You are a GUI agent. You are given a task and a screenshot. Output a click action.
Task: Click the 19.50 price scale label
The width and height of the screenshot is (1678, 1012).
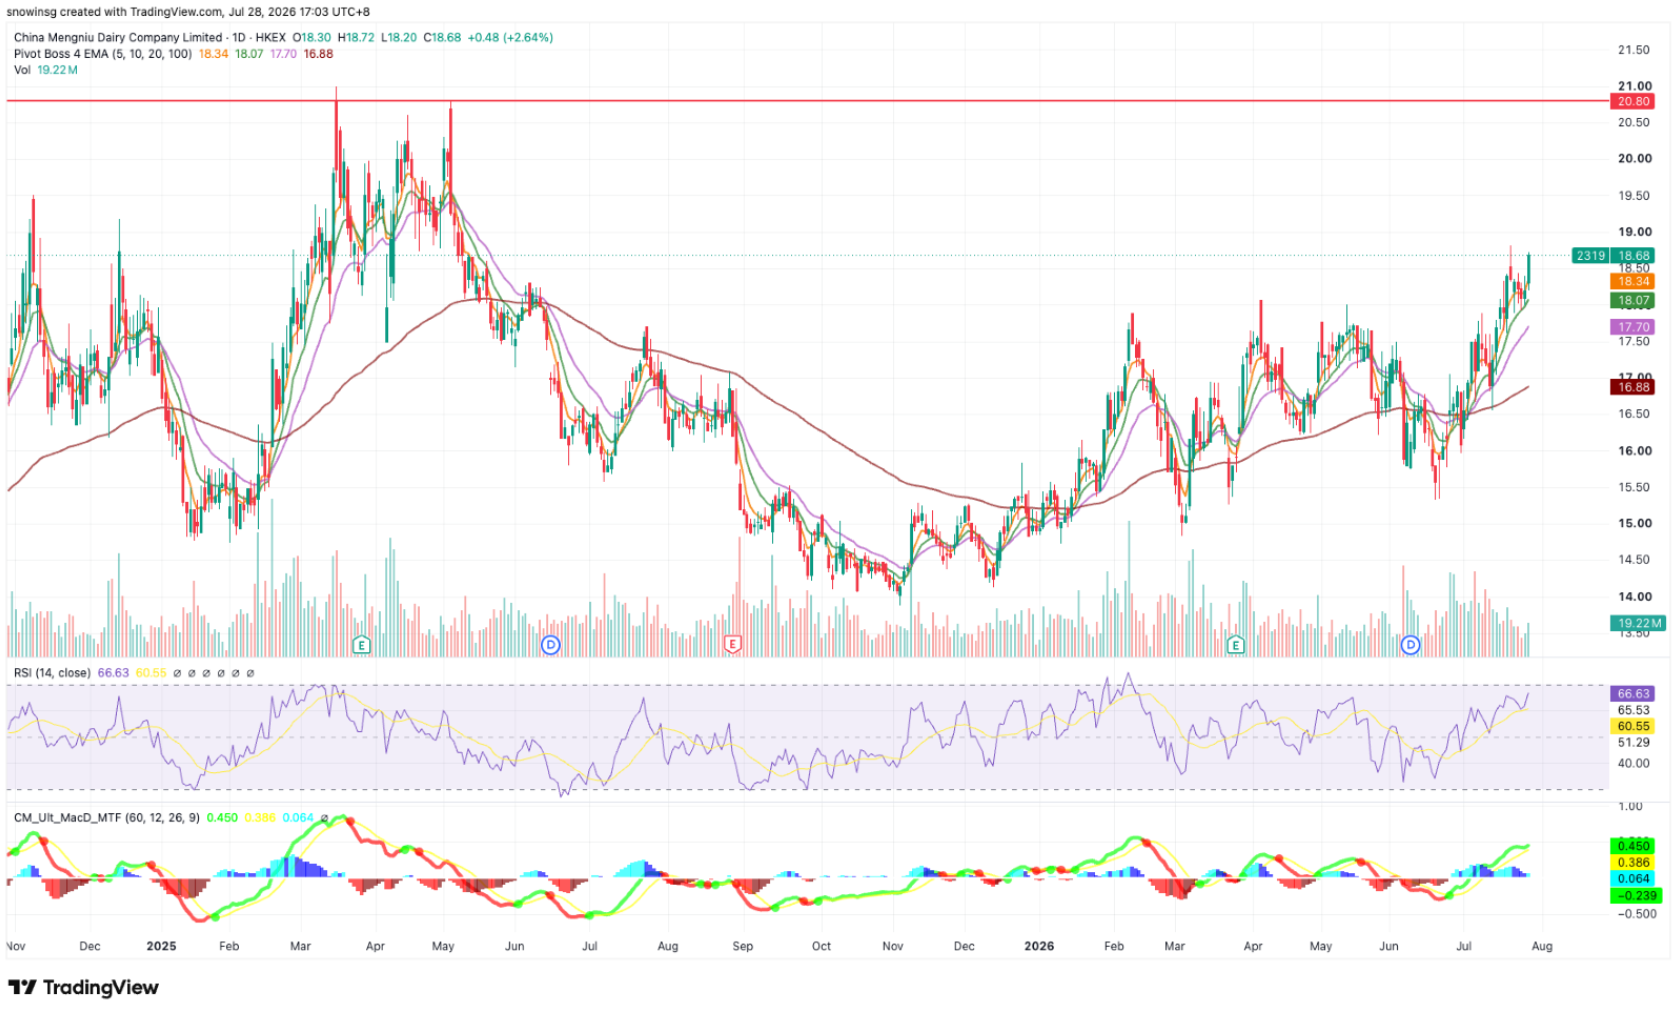(1634, 196)
